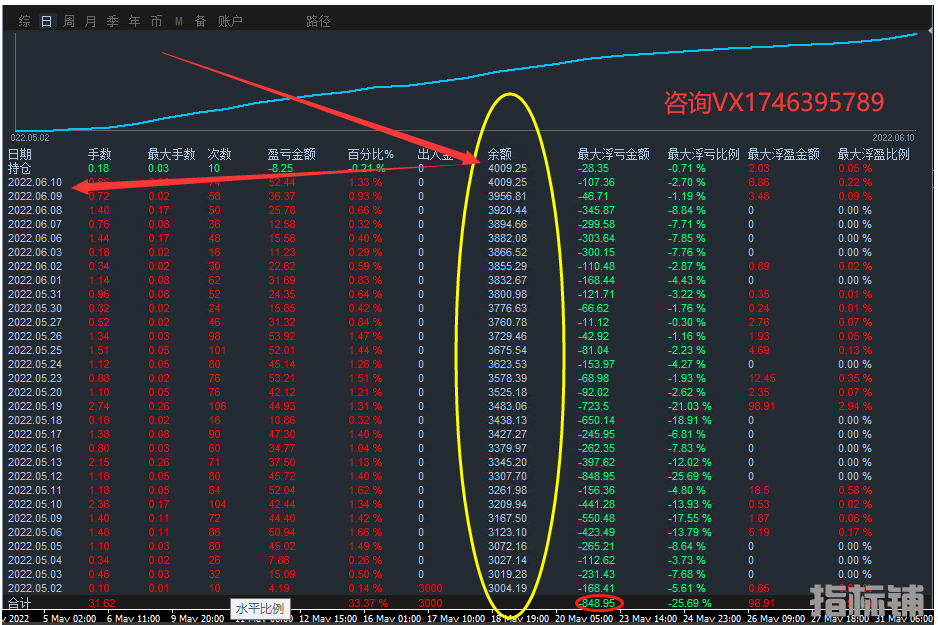Select the 2022.06.10 date row
Viewport: 938px width, 625px height.
click(35, 182)
